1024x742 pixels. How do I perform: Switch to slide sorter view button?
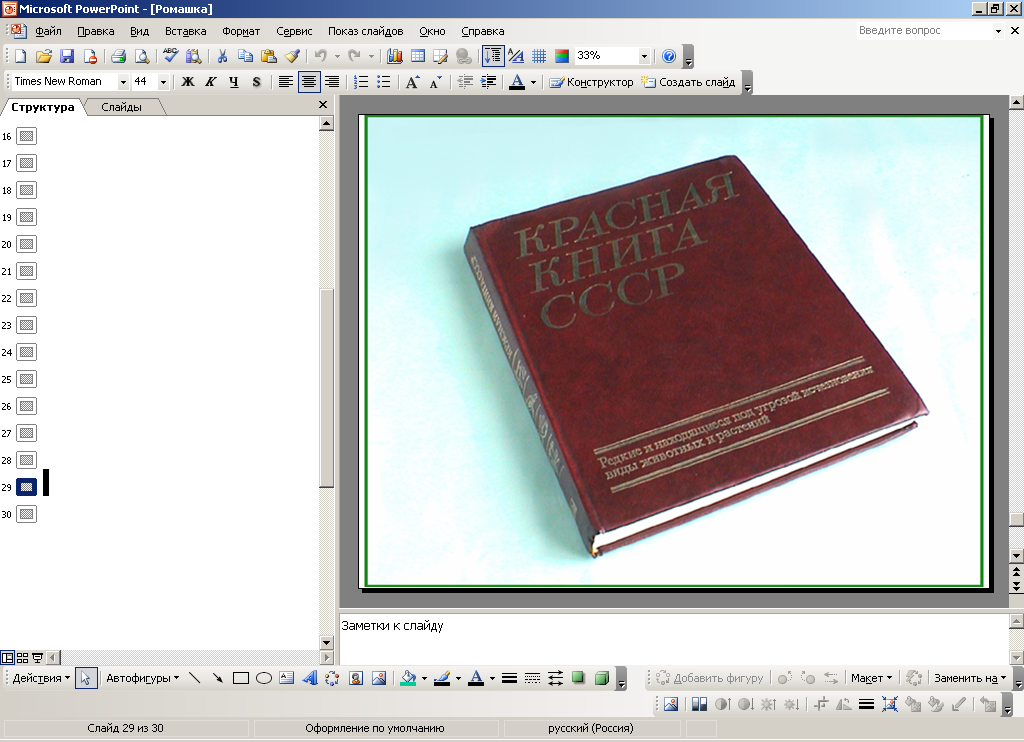[22, 658]
